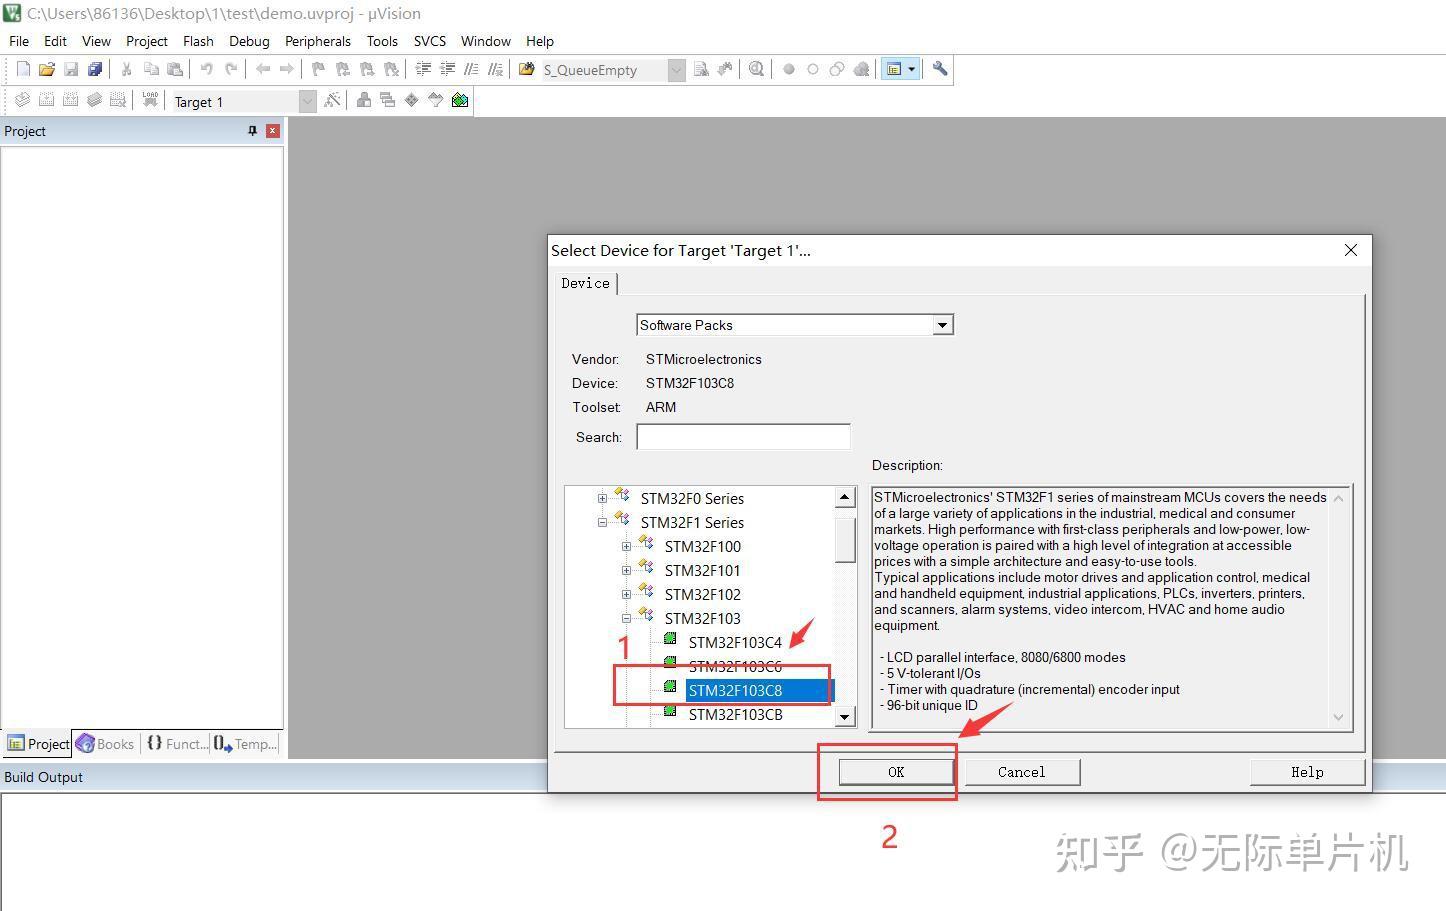Click the Open file folder icon
1446x911 pixels.
(x=47, y=69)
